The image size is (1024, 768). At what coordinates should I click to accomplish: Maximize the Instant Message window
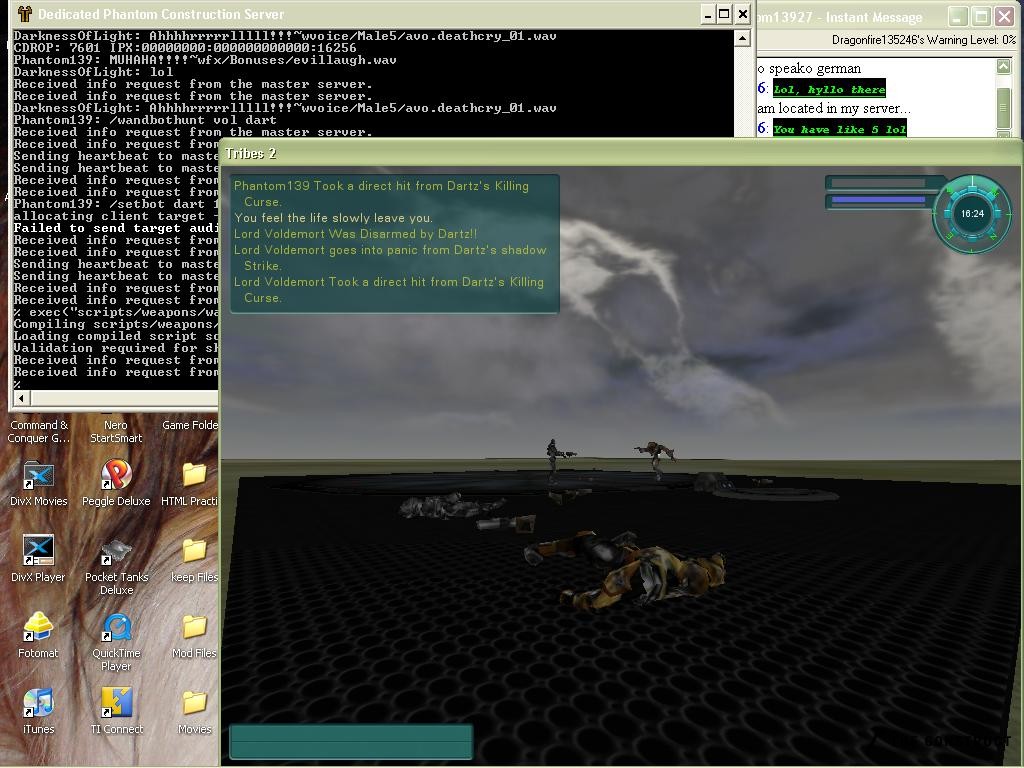(981, 16)
